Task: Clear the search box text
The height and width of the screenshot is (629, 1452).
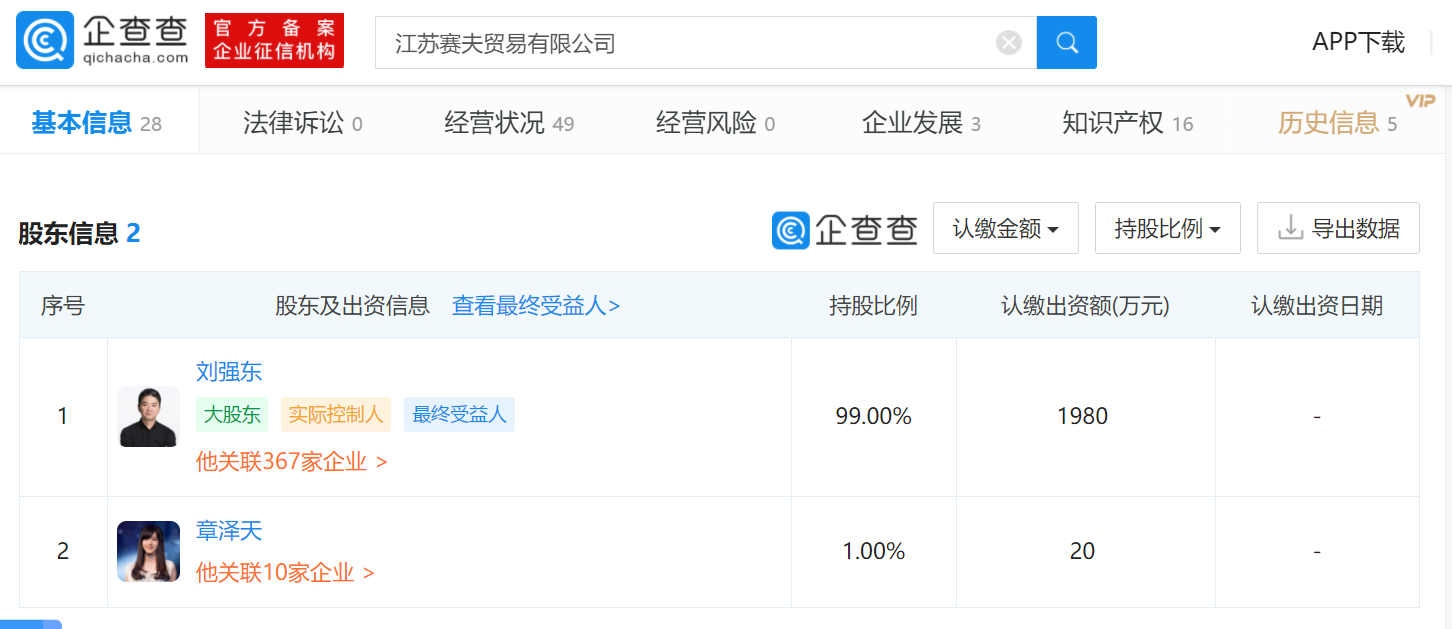Action: pyautogui.click(x=1009, y=43)
